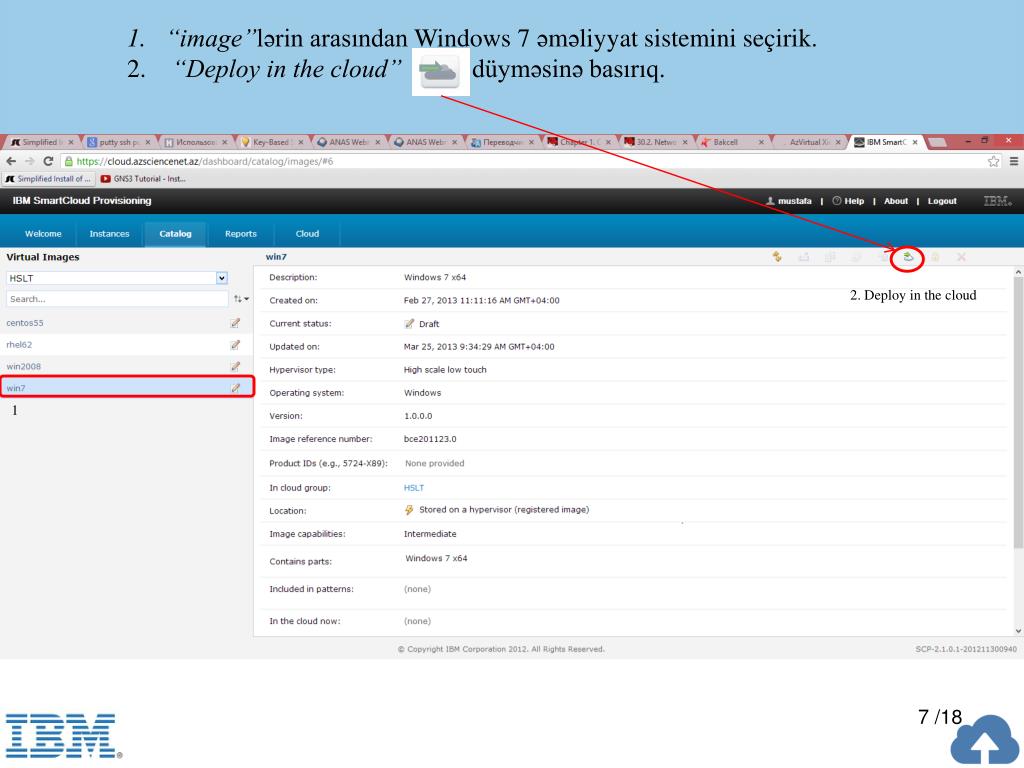Click the Search images input field
The image size is (1024, 768).
point(117,299)
